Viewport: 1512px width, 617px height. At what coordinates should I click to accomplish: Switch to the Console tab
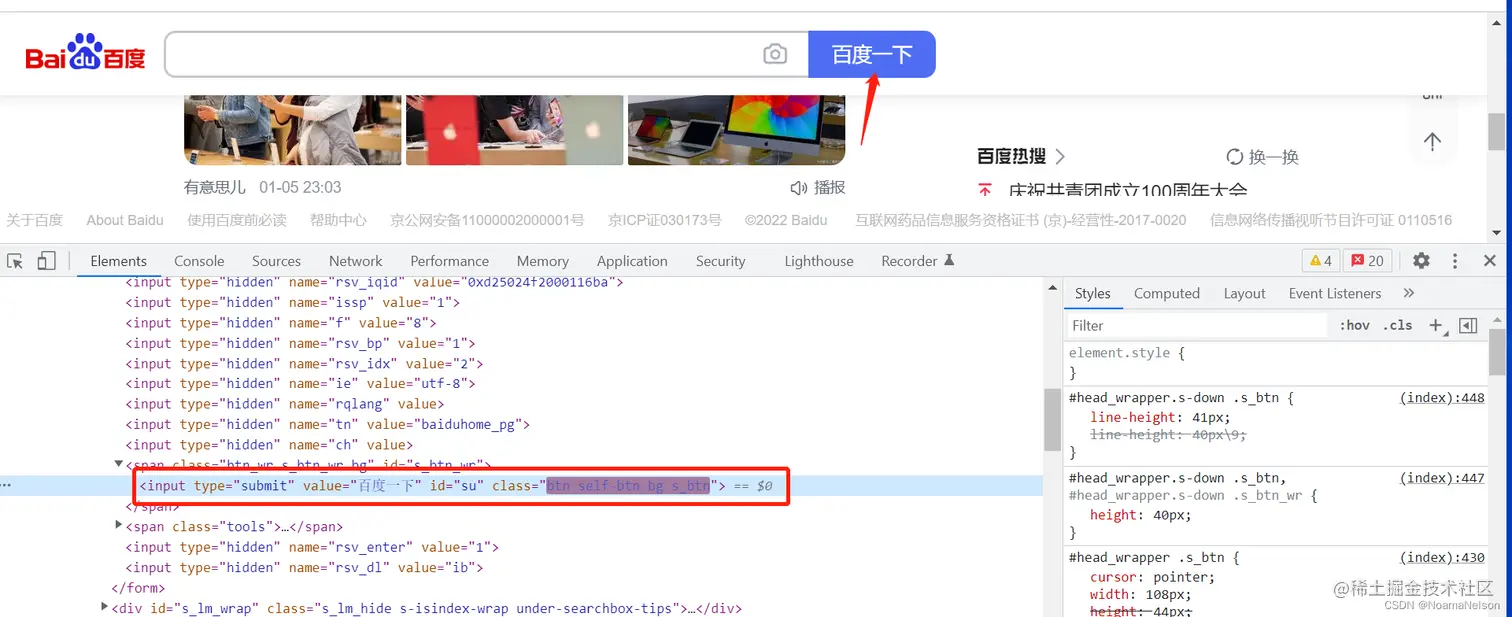click(x=198, y=260)
